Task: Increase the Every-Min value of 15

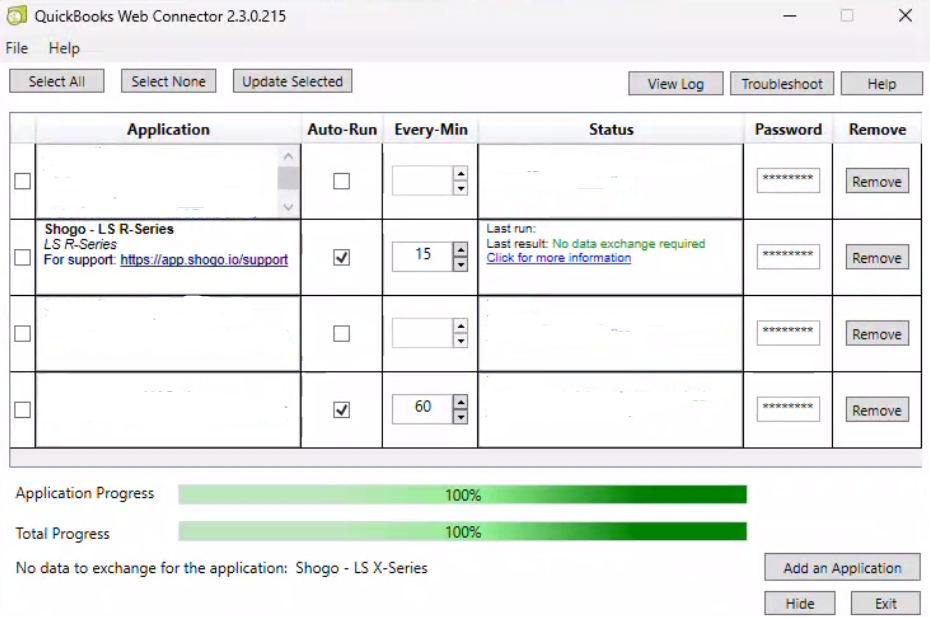Action: 461,249
